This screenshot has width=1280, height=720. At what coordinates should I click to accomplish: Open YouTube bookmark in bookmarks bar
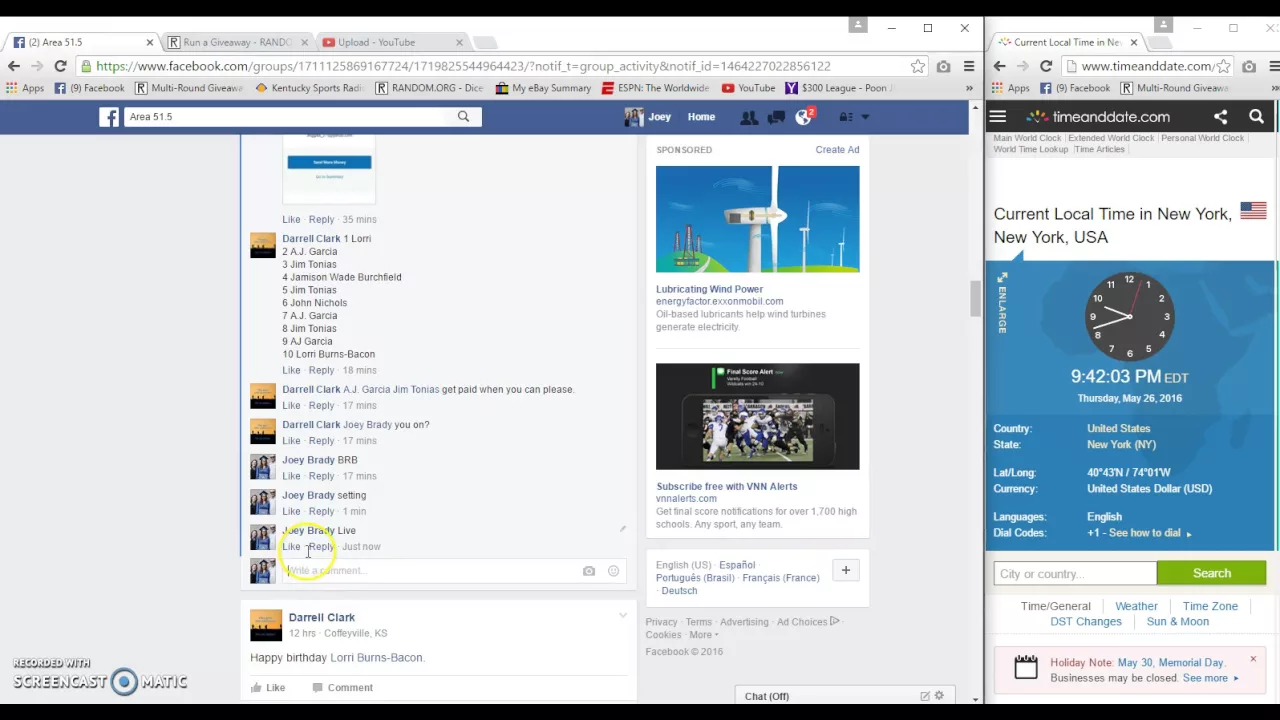(749, 88)
